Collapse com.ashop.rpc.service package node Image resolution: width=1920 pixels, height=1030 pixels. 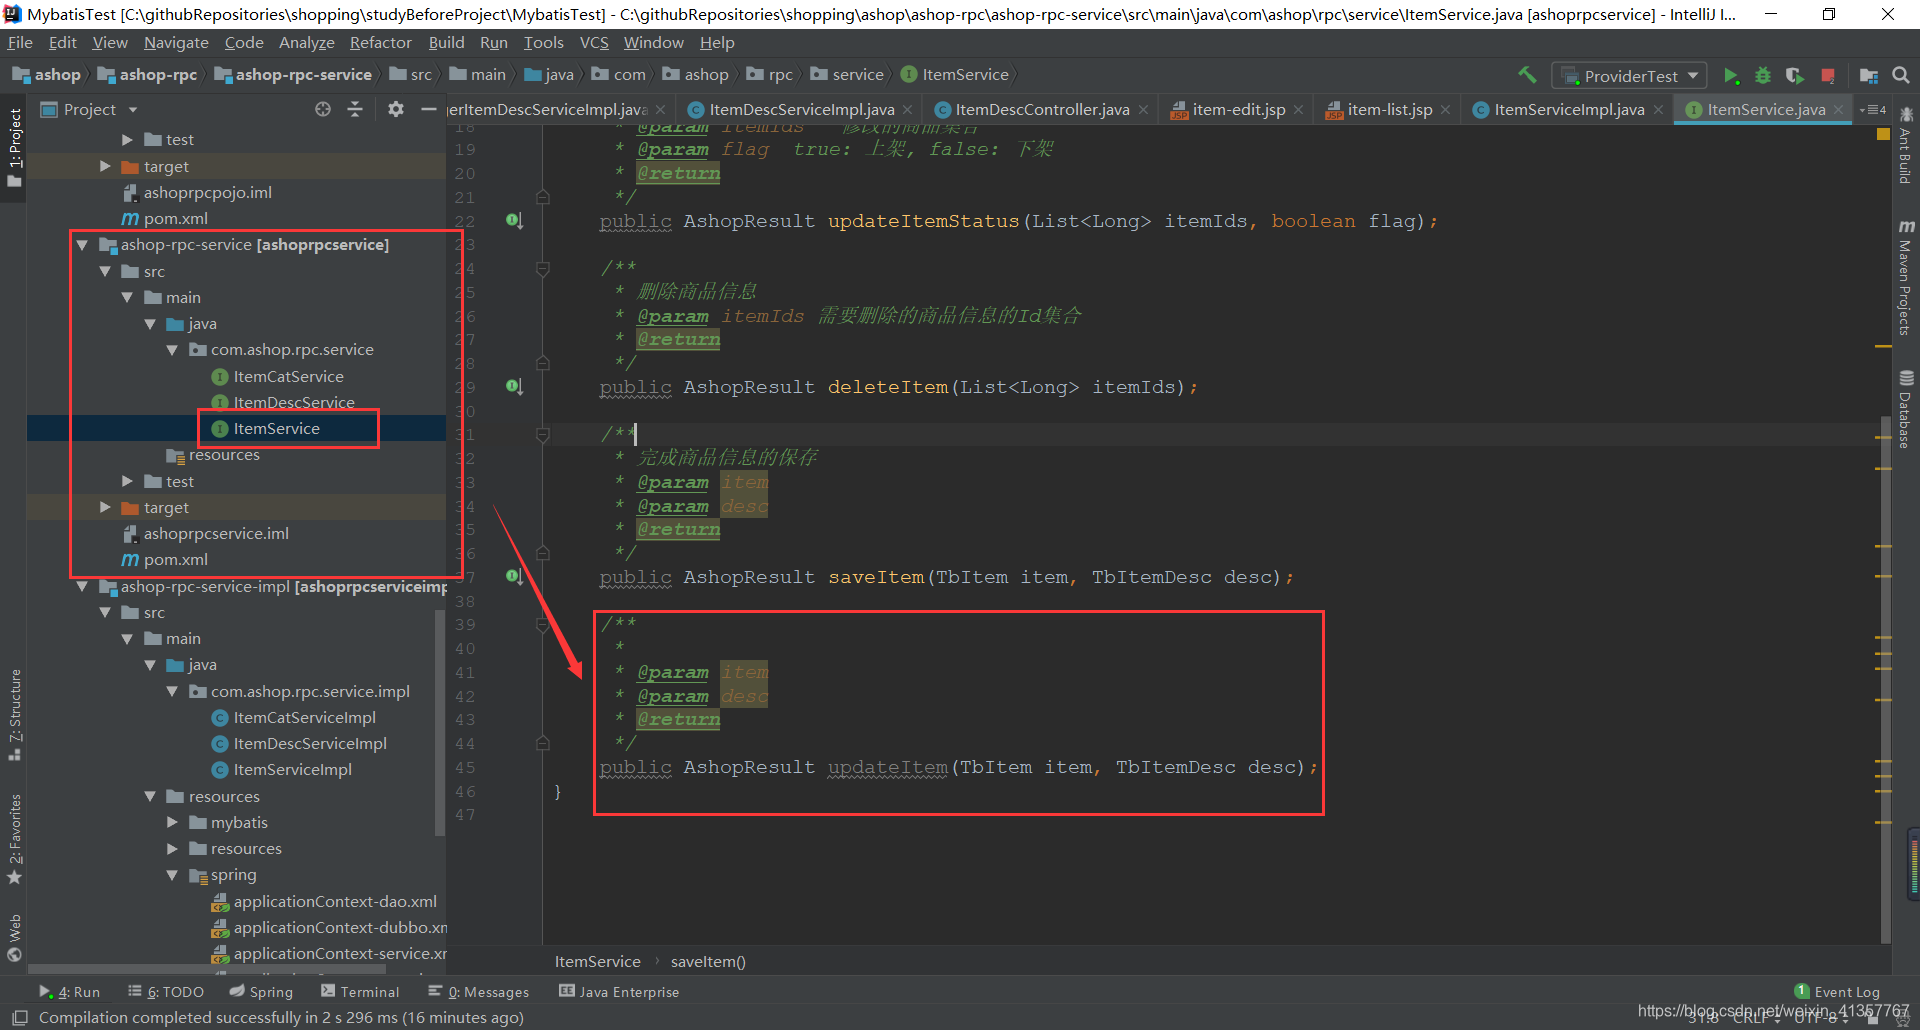pyautogui.click(x=172, y=350)
